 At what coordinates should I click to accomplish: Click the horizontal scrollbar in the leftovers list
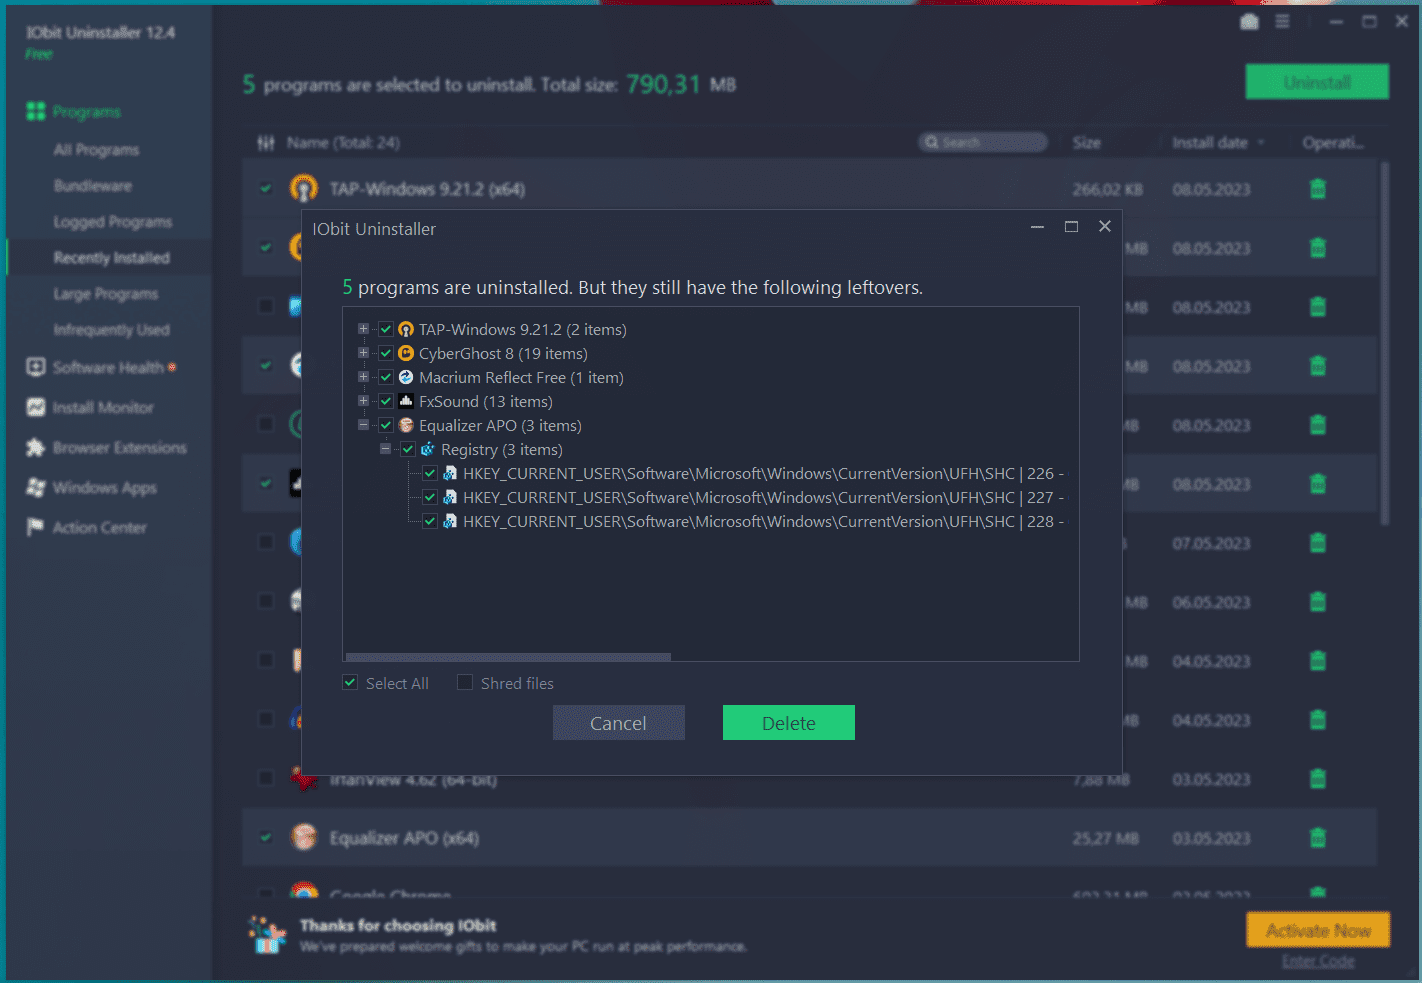click(x=508, y=657)
